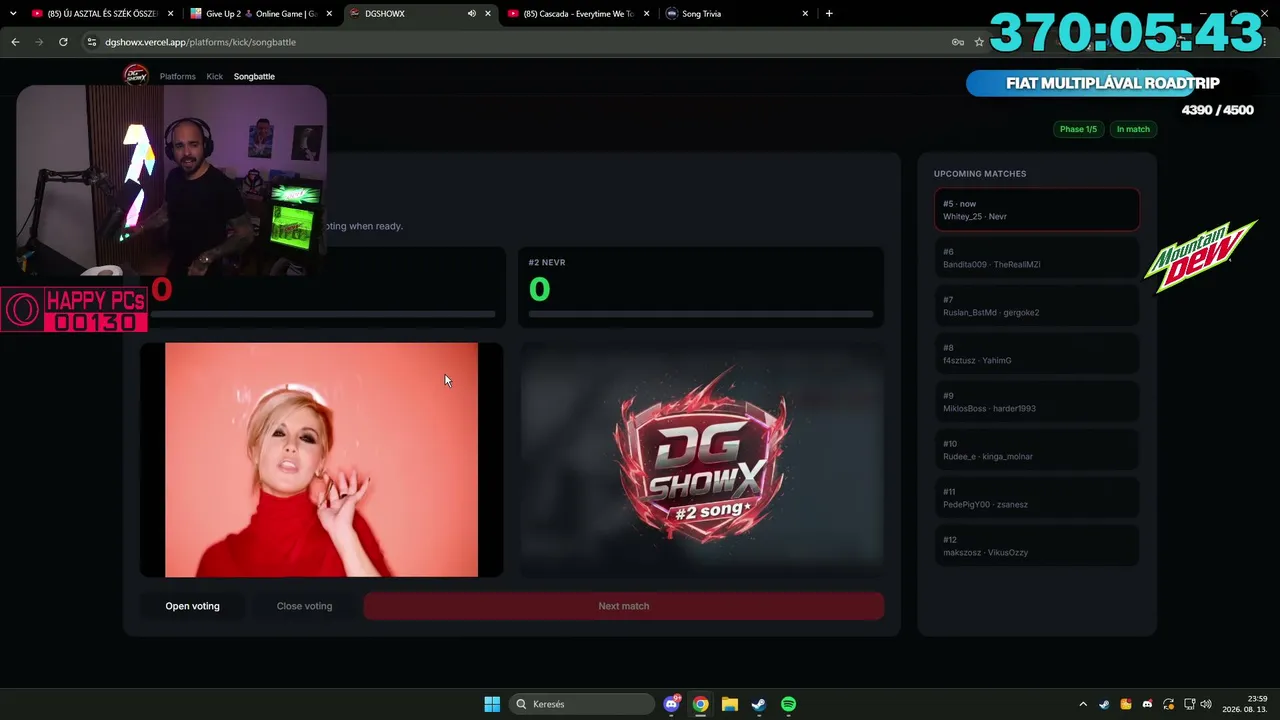This screenshot has height=720, width=1280.
Task: Open the tab search dropdown arrow
Action: (x=13, y=14)
